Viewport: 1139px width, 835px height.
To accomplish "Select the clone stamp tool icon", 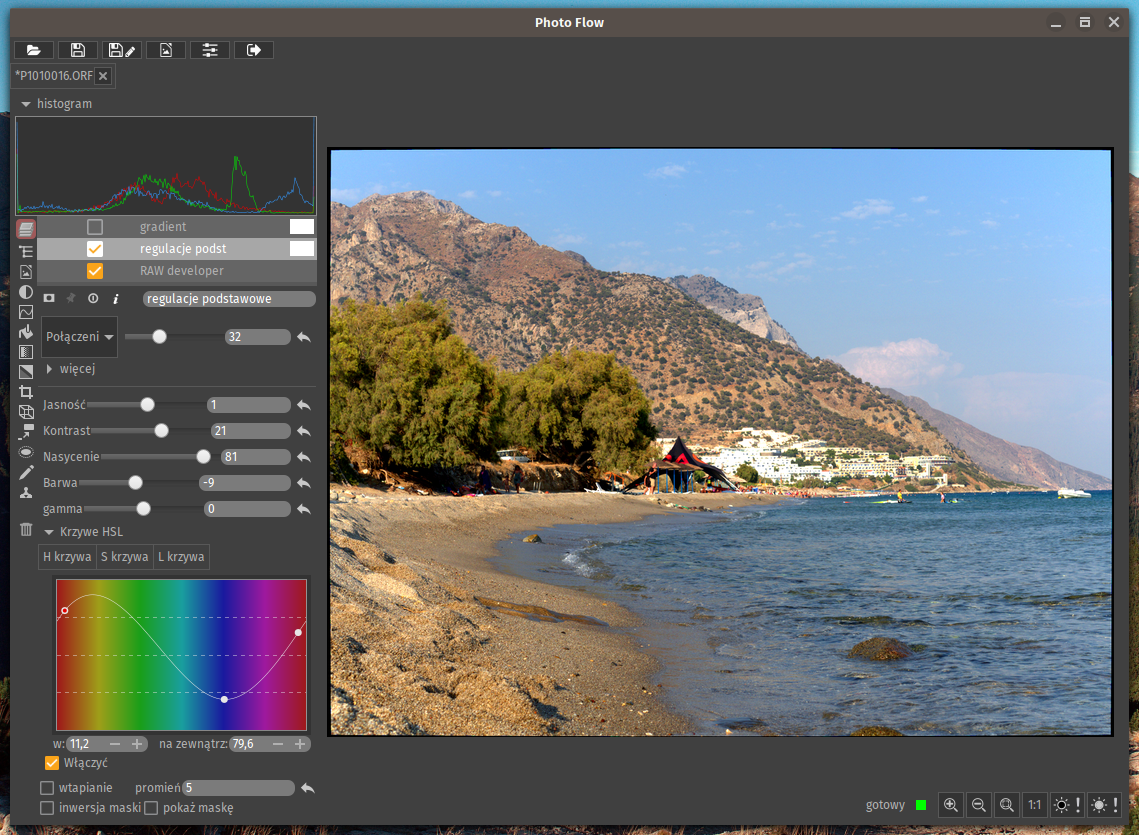I will (x=26, y=493).
